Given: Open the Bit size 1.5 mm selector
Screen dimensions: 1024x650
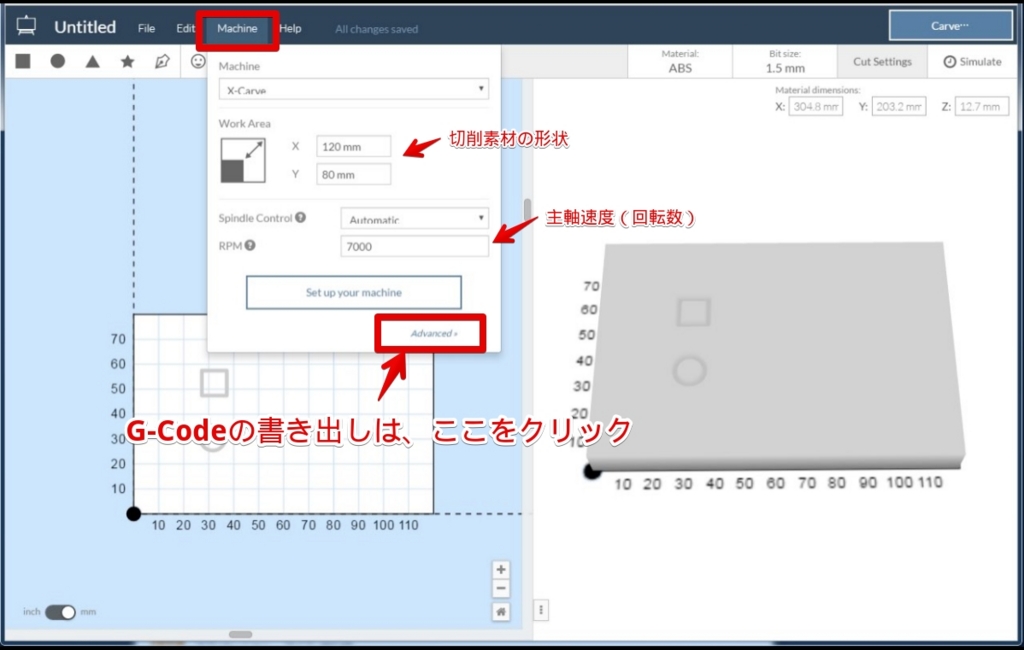Looking at the screenshot, I should [785, 61].
